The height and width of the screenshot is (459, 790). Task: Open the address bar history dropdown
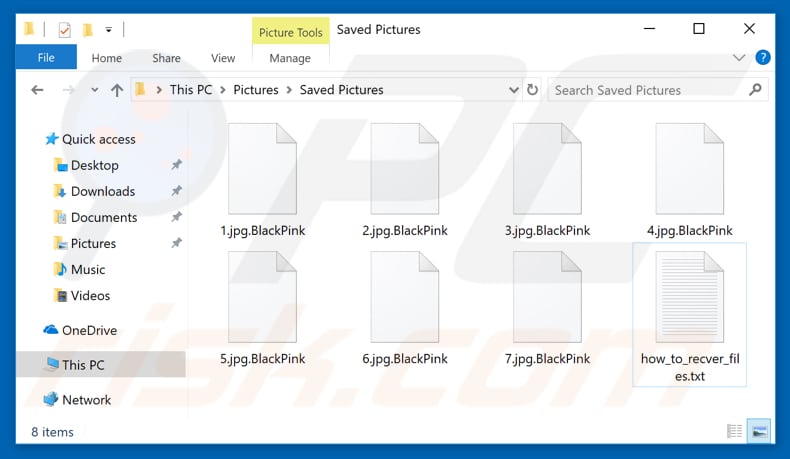(506, 90)
